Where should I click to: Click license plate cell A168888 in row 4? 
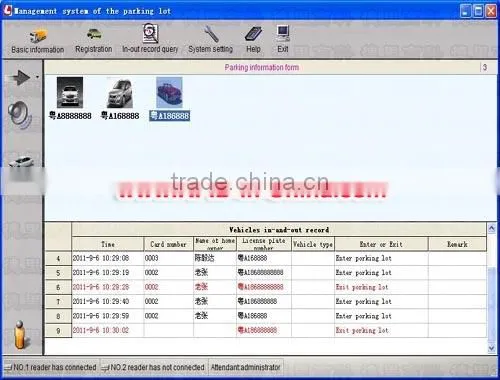click(264, 258)
